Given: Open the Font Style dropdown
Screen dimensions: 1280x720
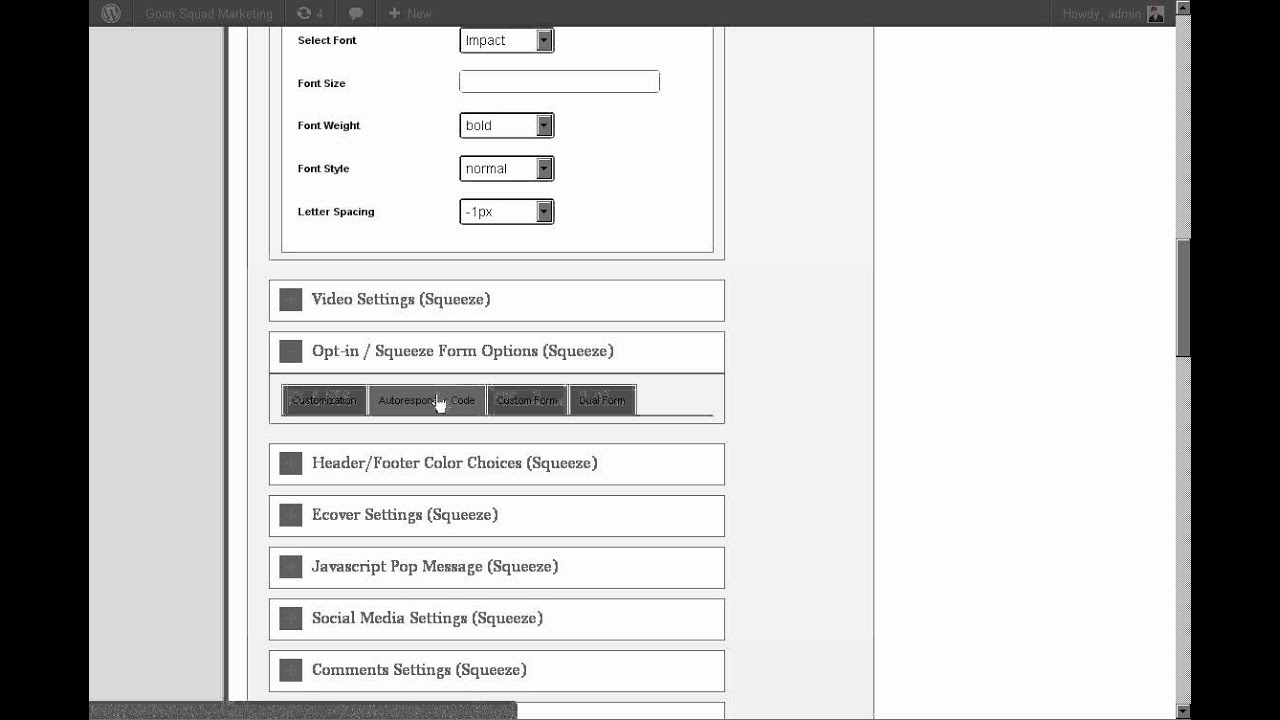Looking at the screenshot, I should tap(506, 168).
